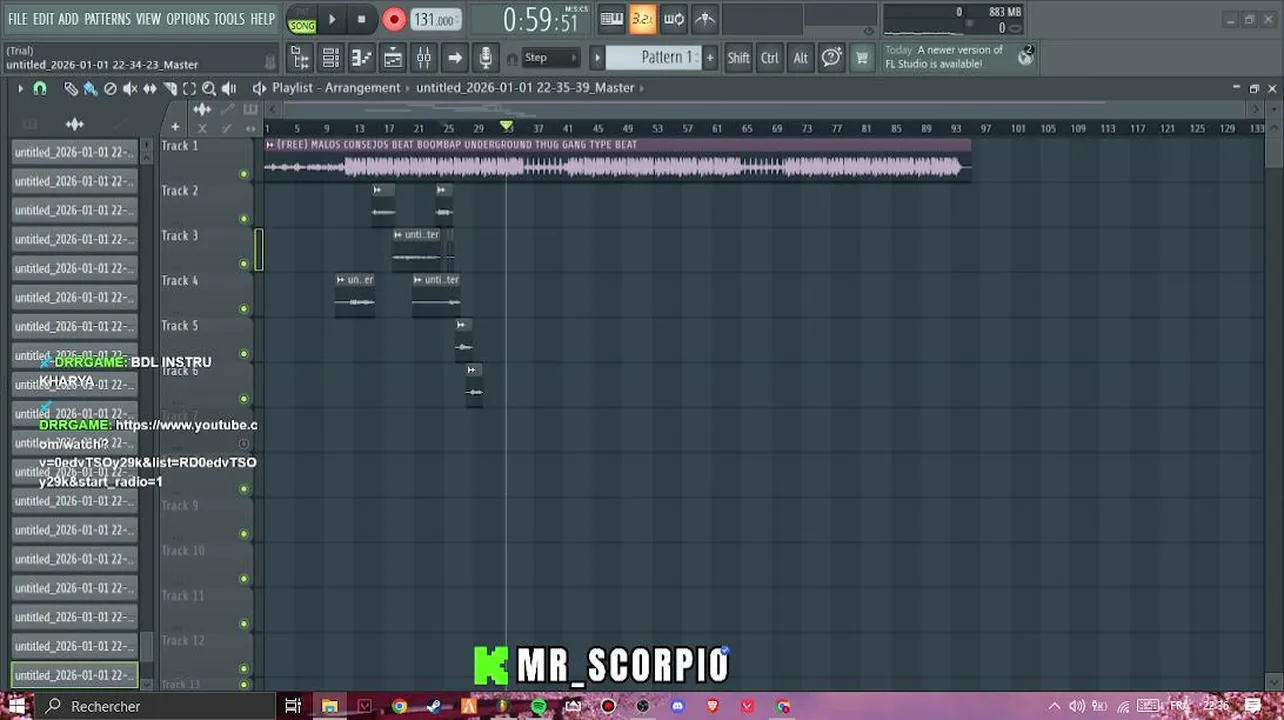Open the ADD menu
1284x720 pixels.
coord(68,19)
